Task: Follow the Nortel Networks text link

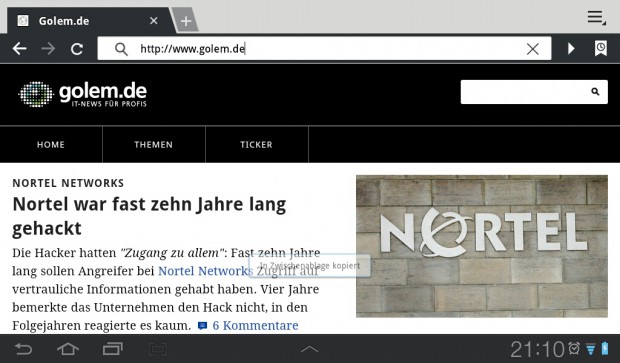Action: tap(205, 271)
